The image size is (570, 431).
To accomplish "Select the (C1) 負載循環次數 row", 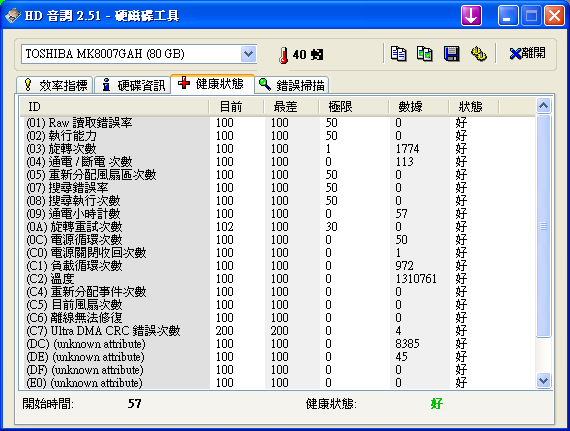I will click(277, 266).
